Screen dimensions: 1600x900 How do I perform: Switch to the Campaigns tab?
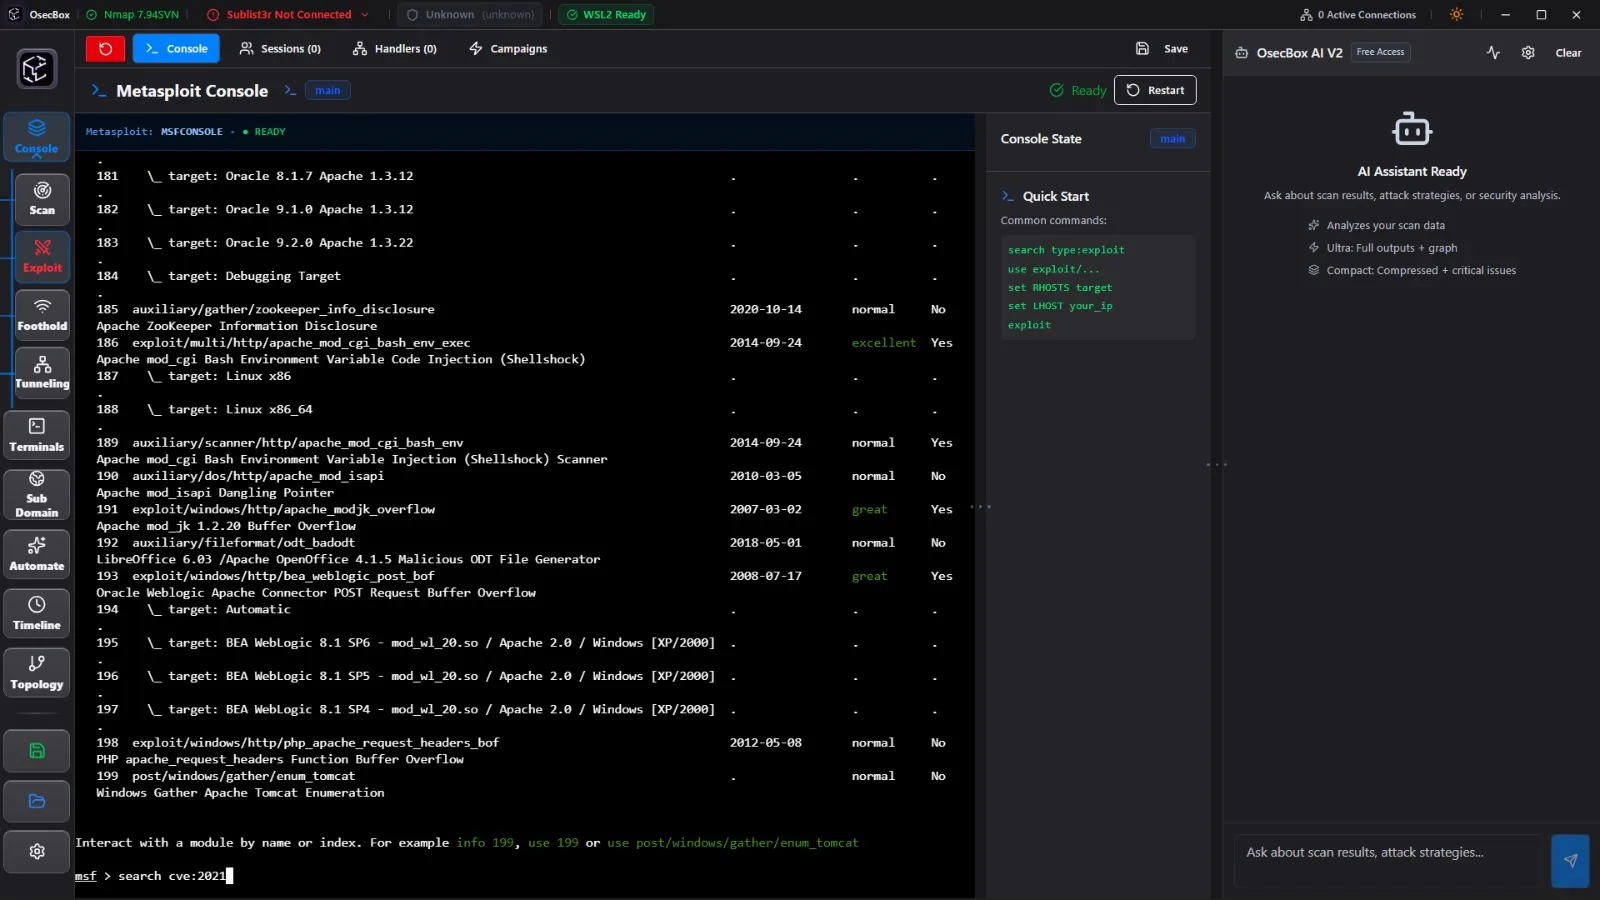click(x=508, y=48)
